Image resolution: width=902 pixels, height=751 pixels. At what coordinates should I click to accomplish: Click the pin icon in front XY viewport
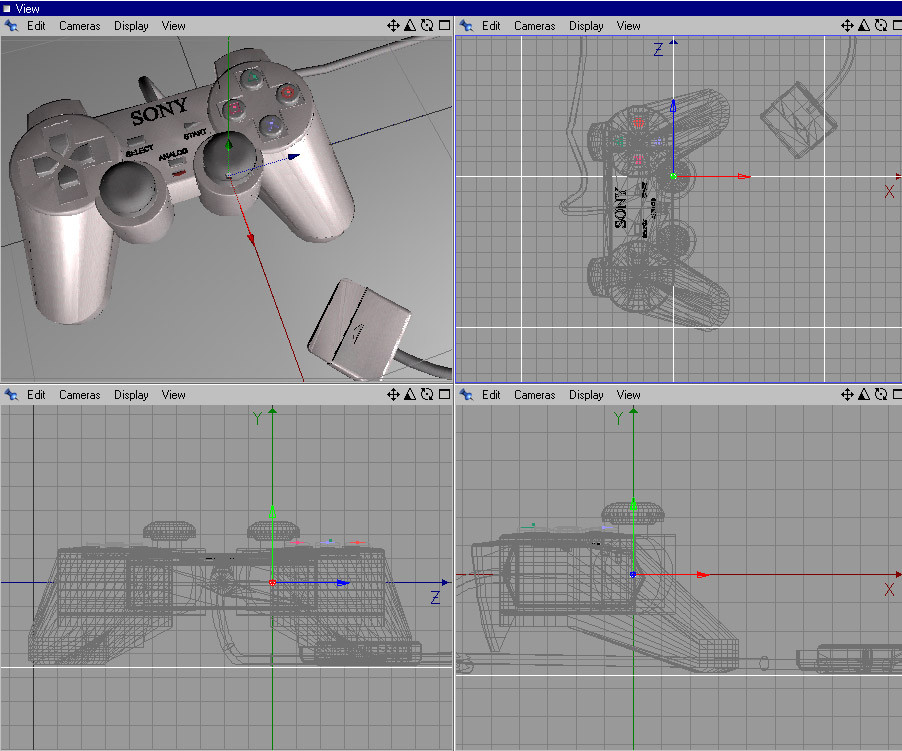click(x=466, y=394)
